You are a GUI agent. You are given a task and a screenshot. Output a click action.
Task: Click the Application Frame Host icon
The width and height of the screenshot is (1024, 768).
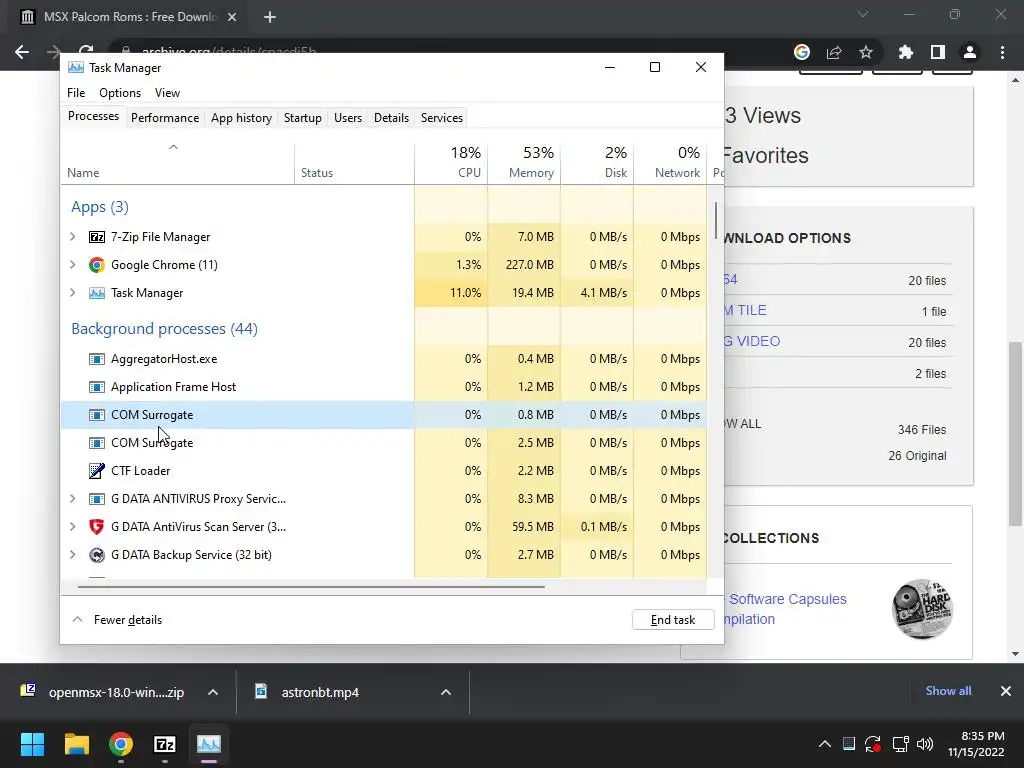pyautogui.click(x=97, y=387)
